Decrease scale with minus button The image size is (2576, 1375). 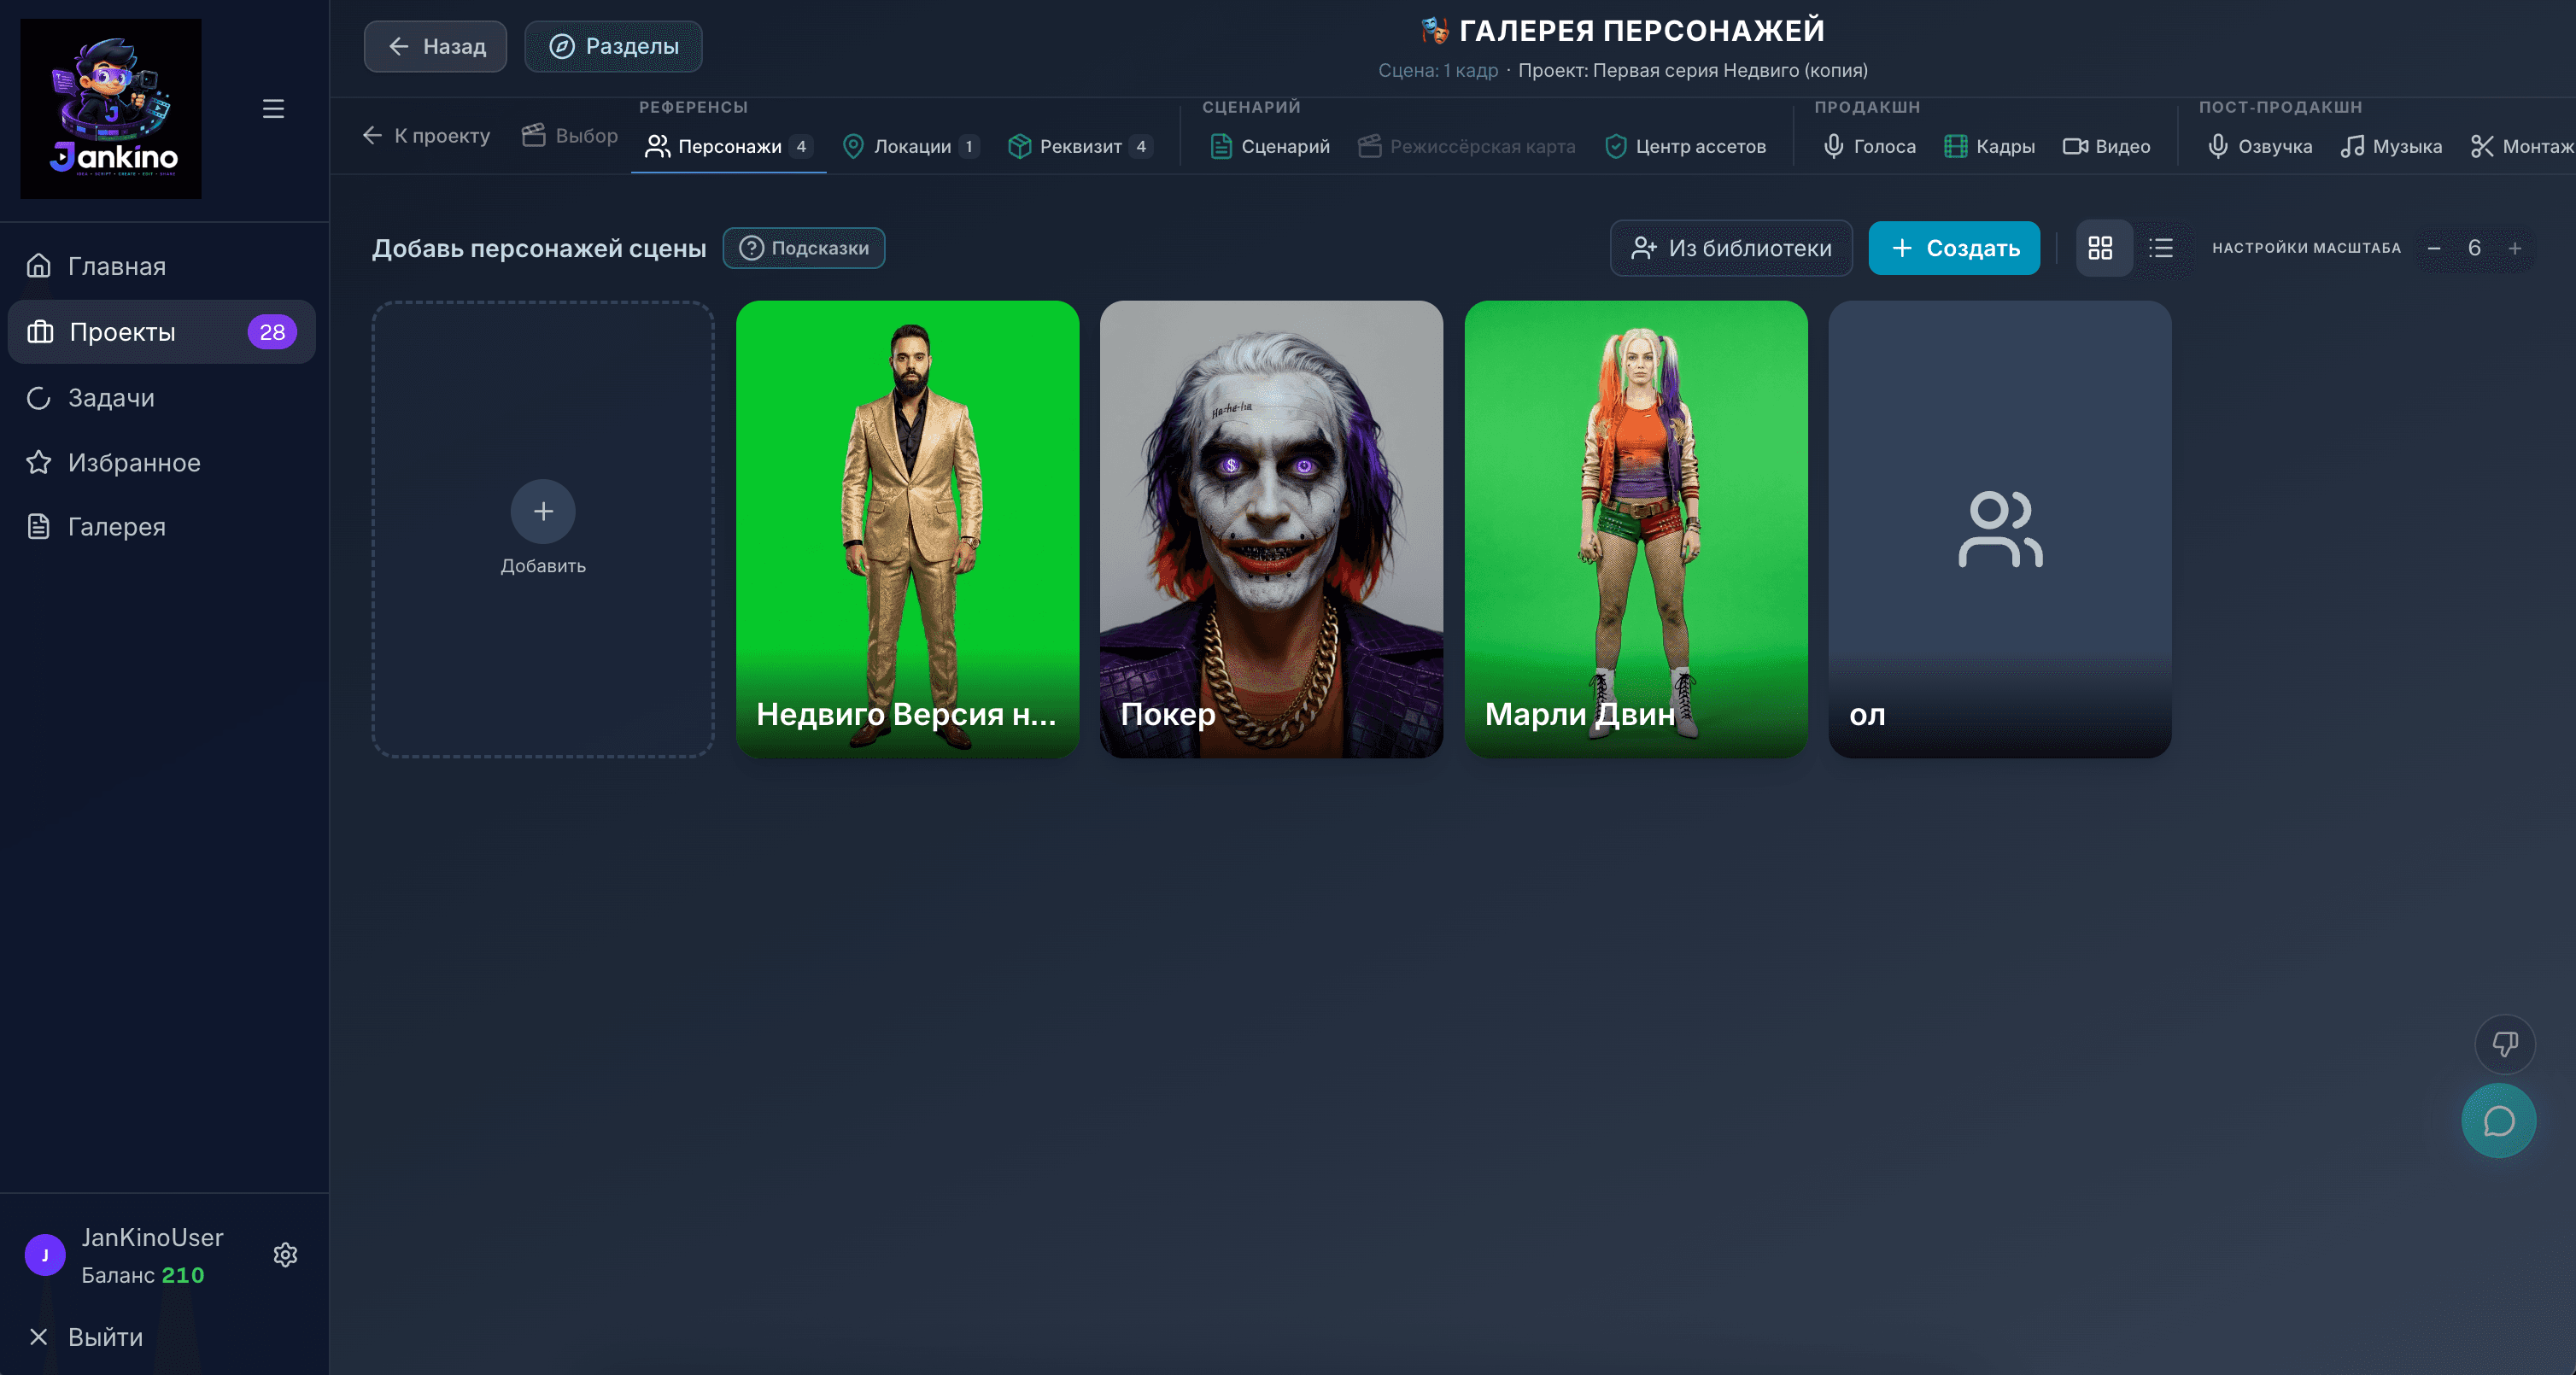2433,248
